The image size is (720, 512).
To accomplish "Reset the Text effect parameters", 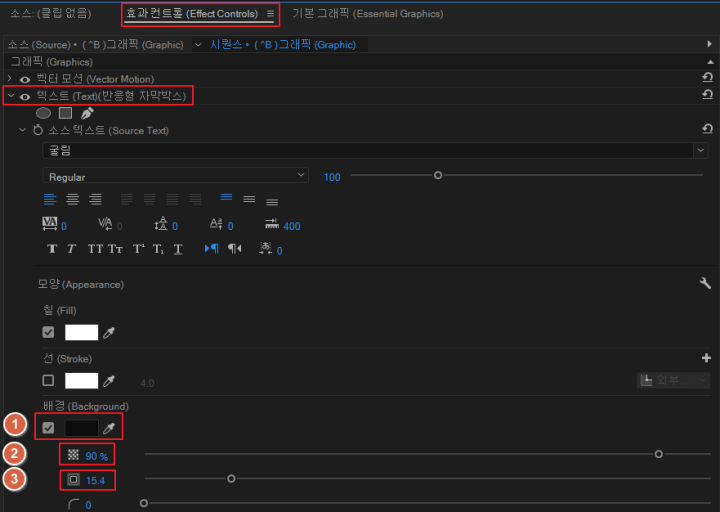I will pos(708,95).
